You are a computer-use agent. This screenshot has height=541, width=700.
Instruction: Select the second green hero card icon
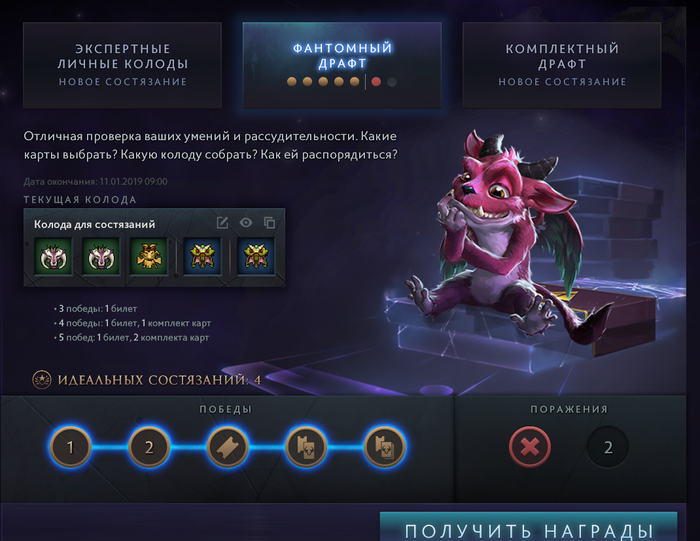[101, 257]
